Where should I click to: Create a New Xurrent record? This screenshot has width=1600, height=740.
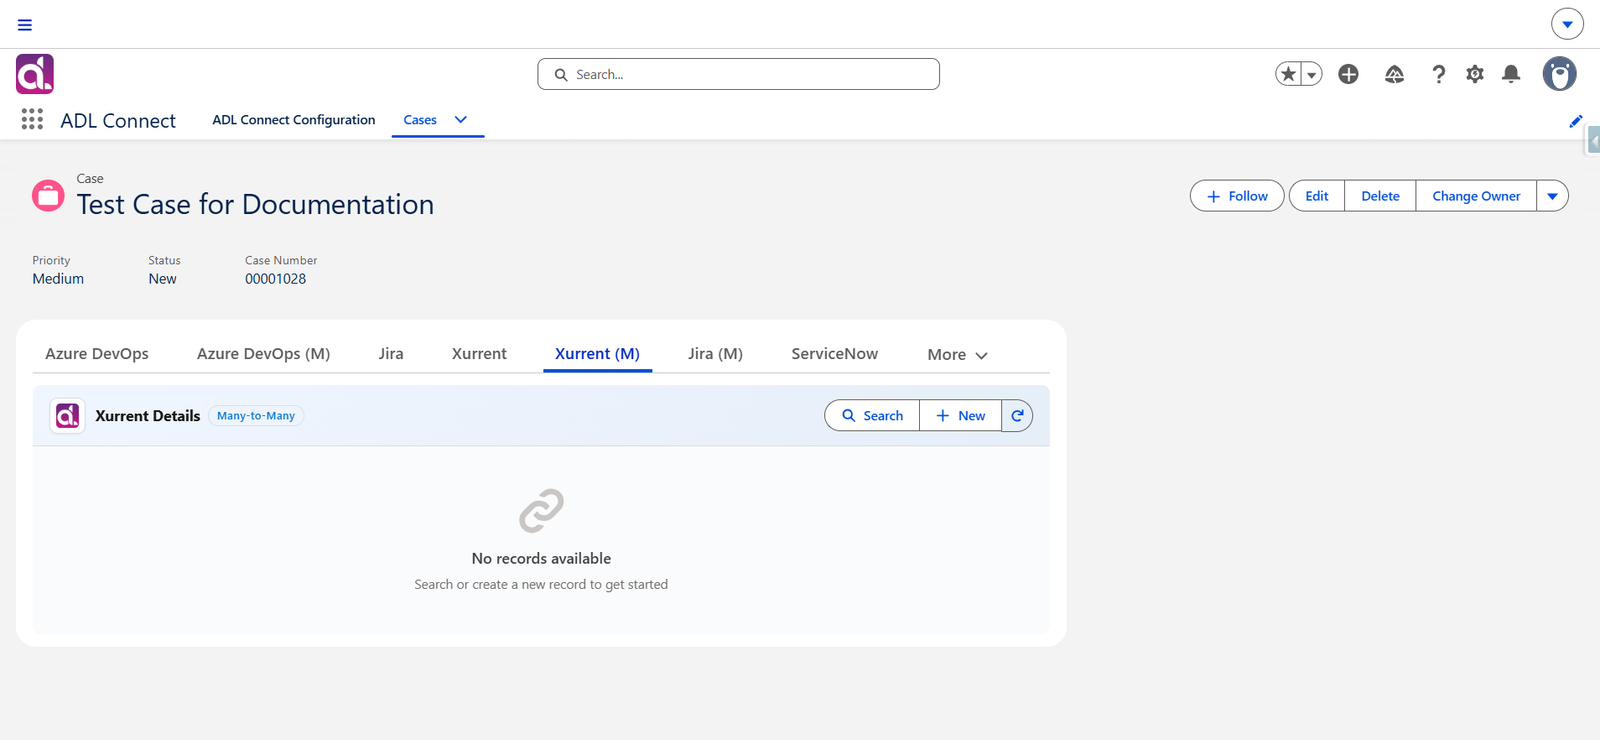point(960,416)
